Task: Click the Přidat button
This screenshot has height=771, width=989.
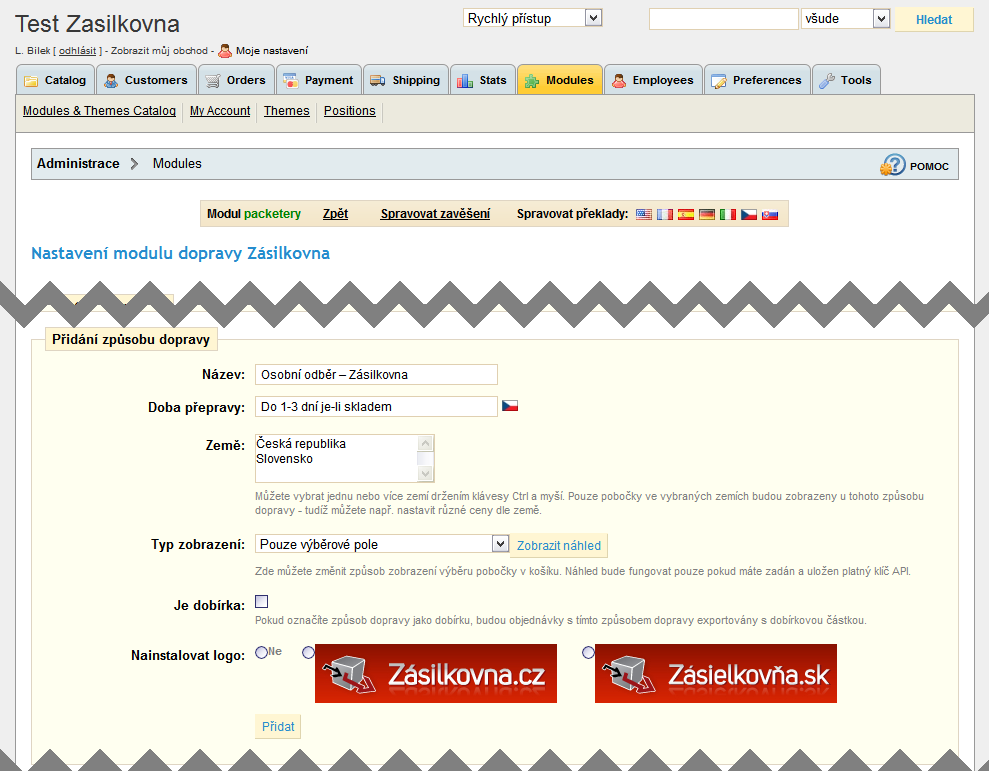Action: coord(278,727)
